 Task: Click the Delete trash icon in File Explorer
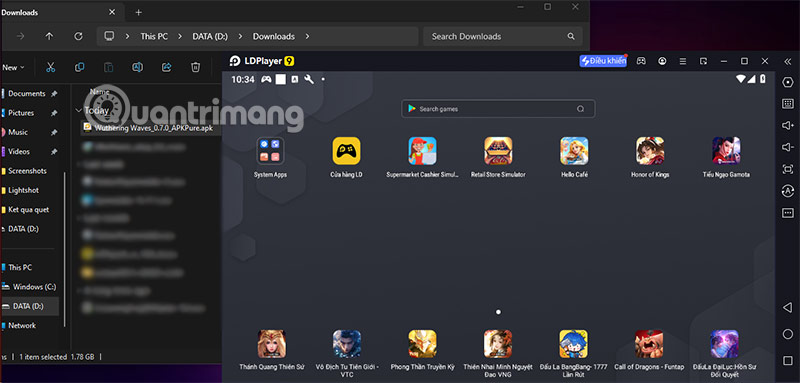(x=195, y=67)
